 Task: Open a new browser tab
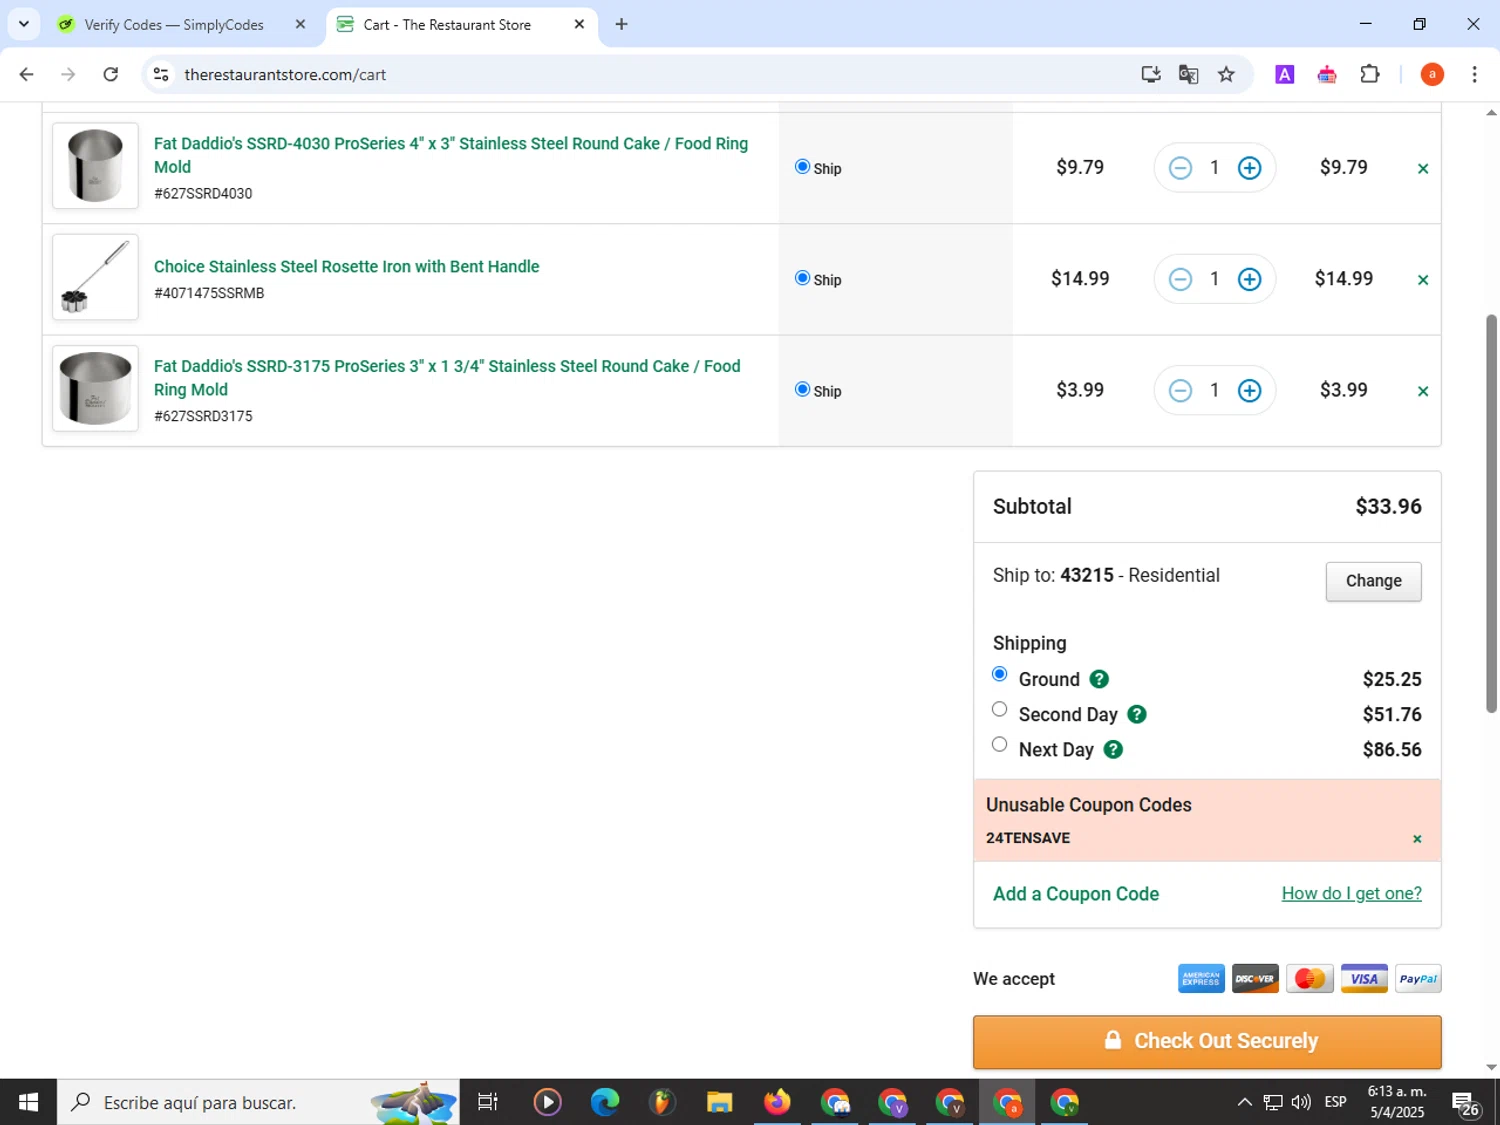[621, 25]
